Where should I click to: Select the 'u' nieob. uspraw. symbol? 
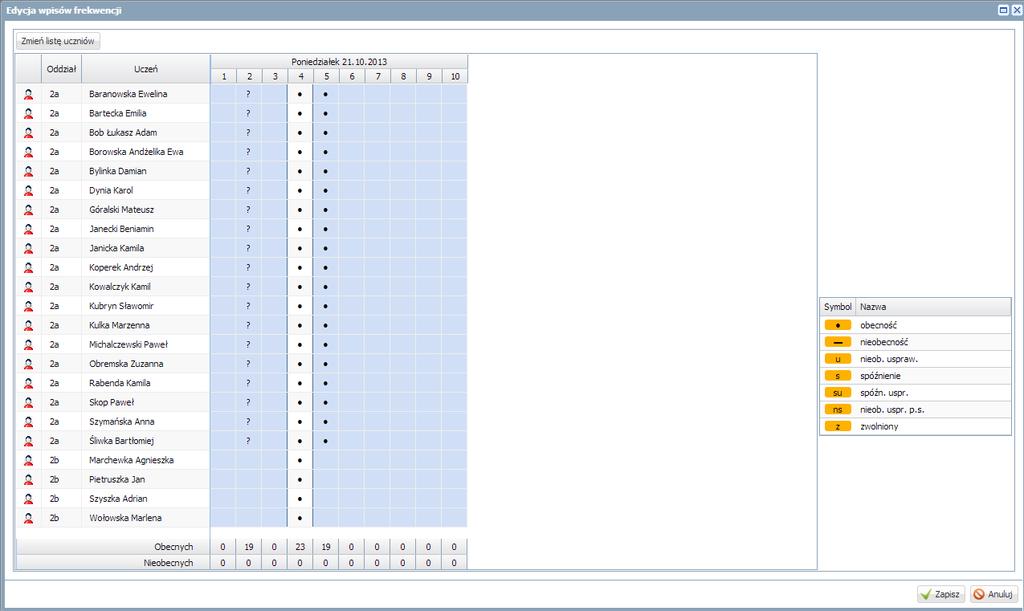point(838,359)
